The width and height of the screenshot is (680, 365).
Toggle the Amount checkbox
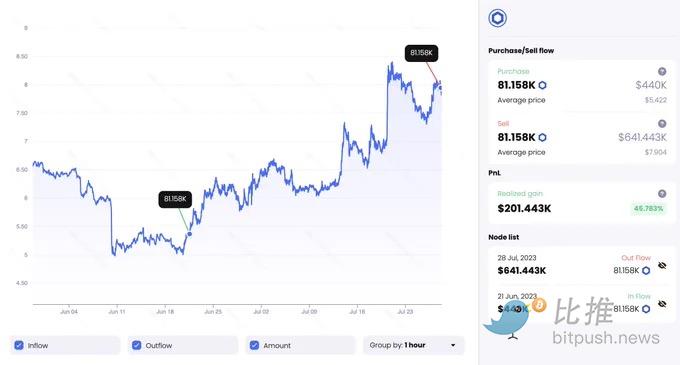pos(255,345)
